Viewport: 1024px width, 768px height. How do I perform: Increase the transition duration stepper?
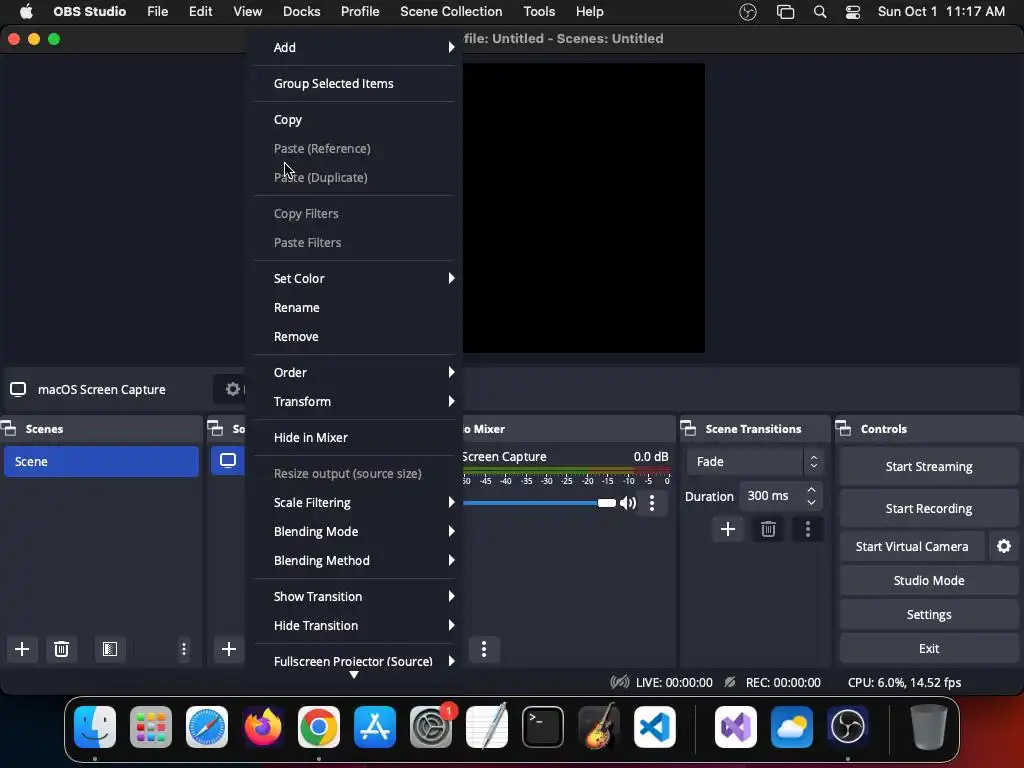click(x=811, y=490)
